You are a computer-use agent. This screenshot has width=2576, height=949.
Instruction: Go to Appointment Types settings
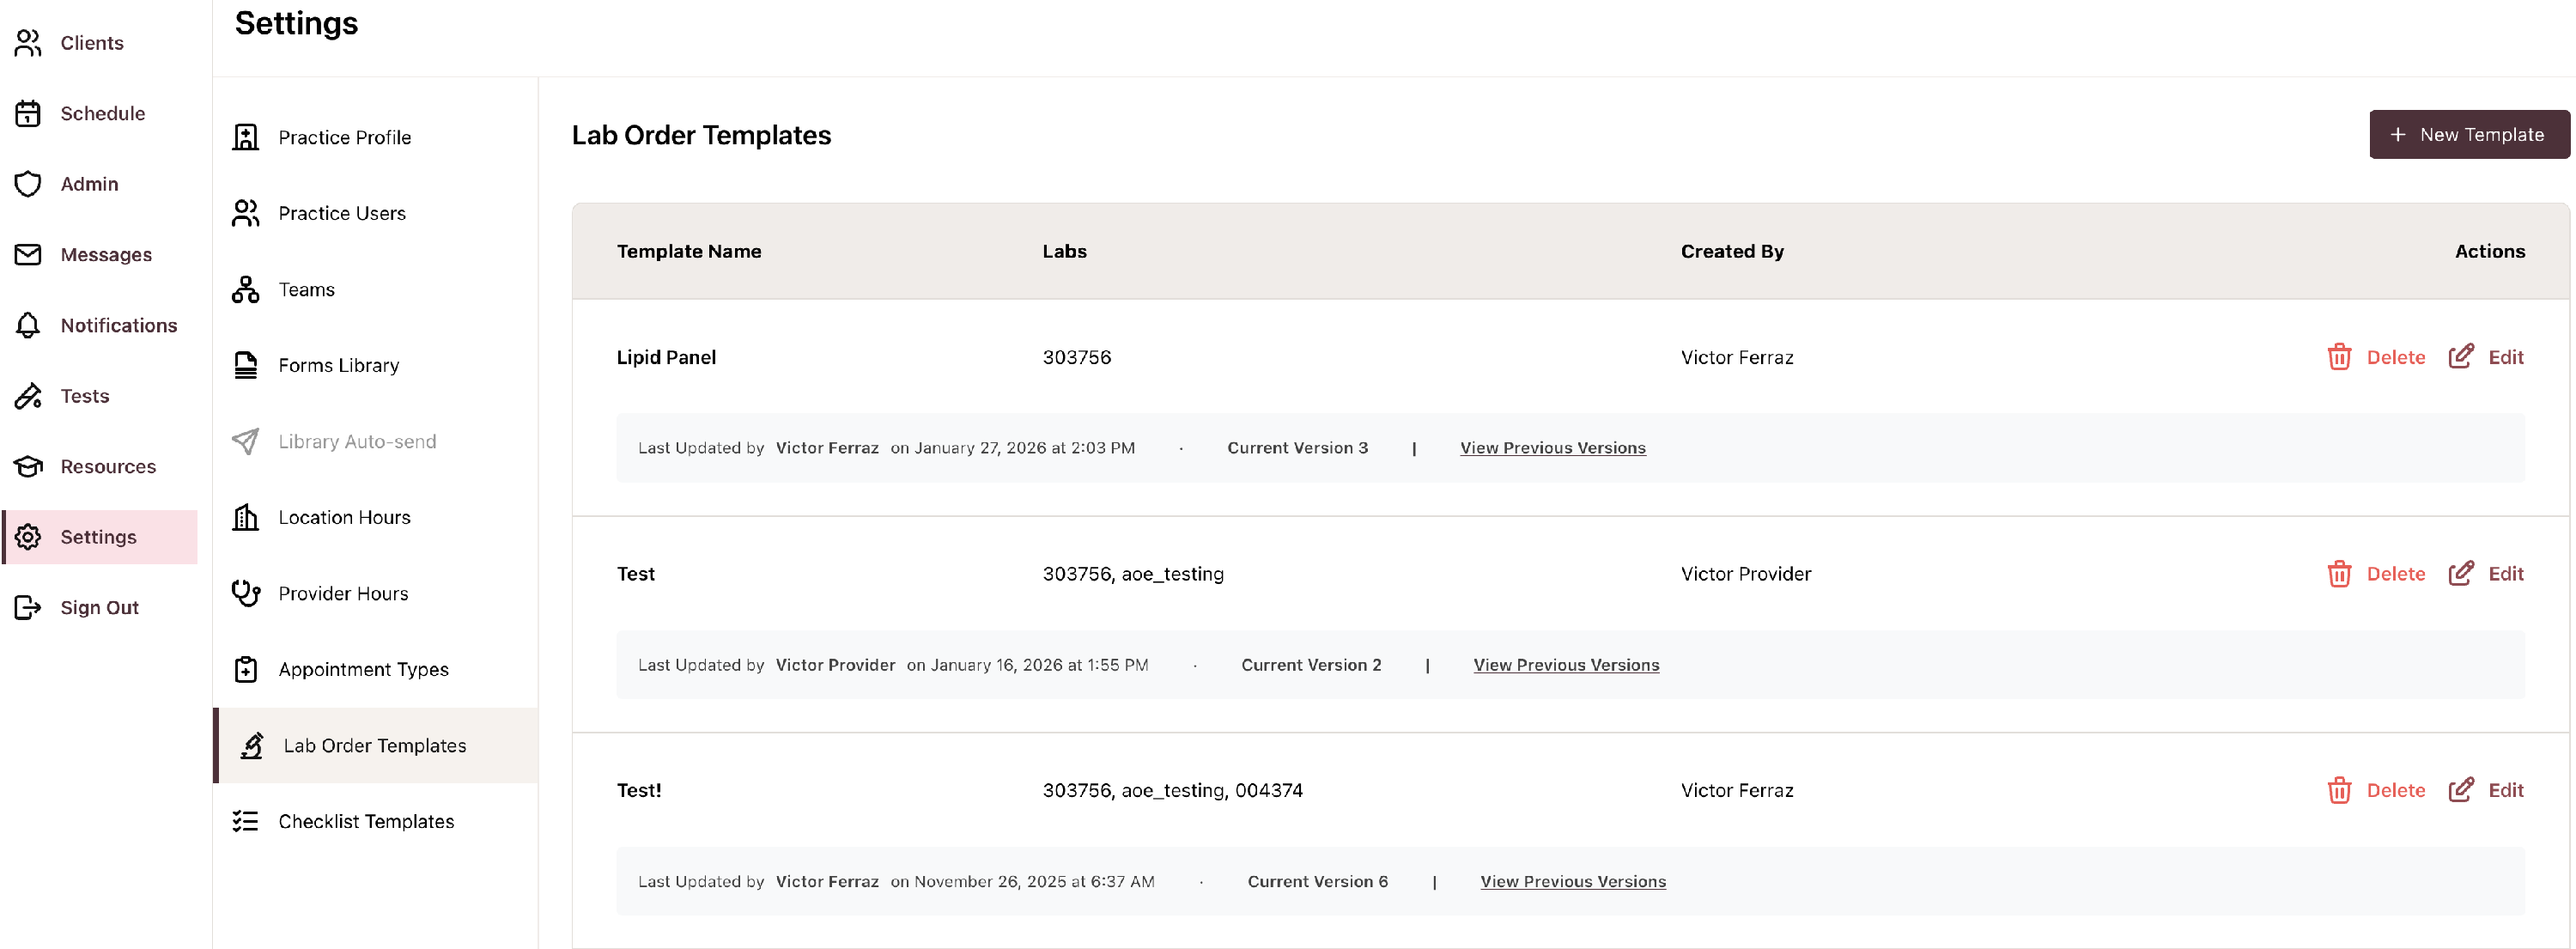click(x=363, y=669)
